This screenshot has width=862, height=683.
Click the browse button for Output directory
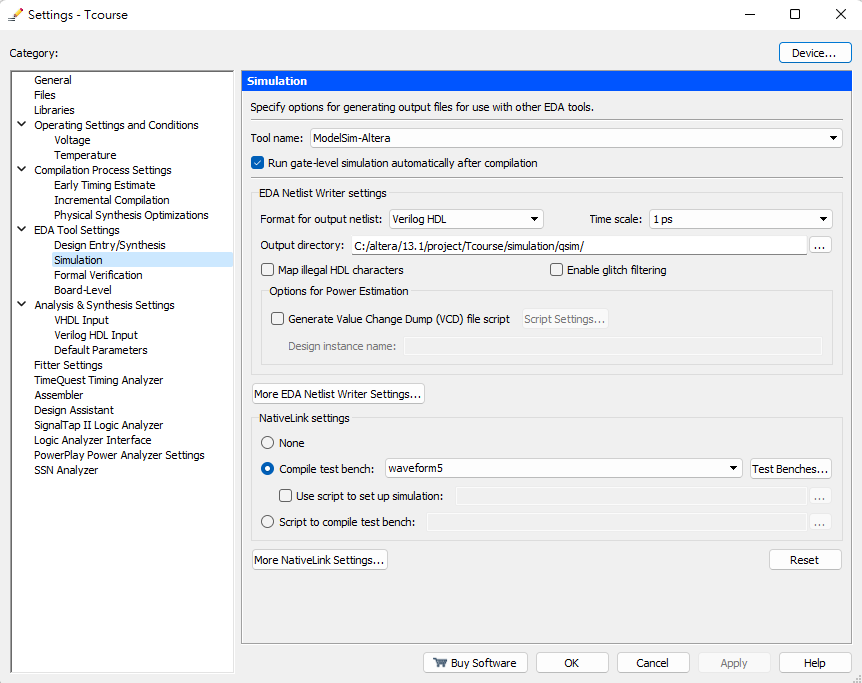pyautogui.click(x=820, y=245)
